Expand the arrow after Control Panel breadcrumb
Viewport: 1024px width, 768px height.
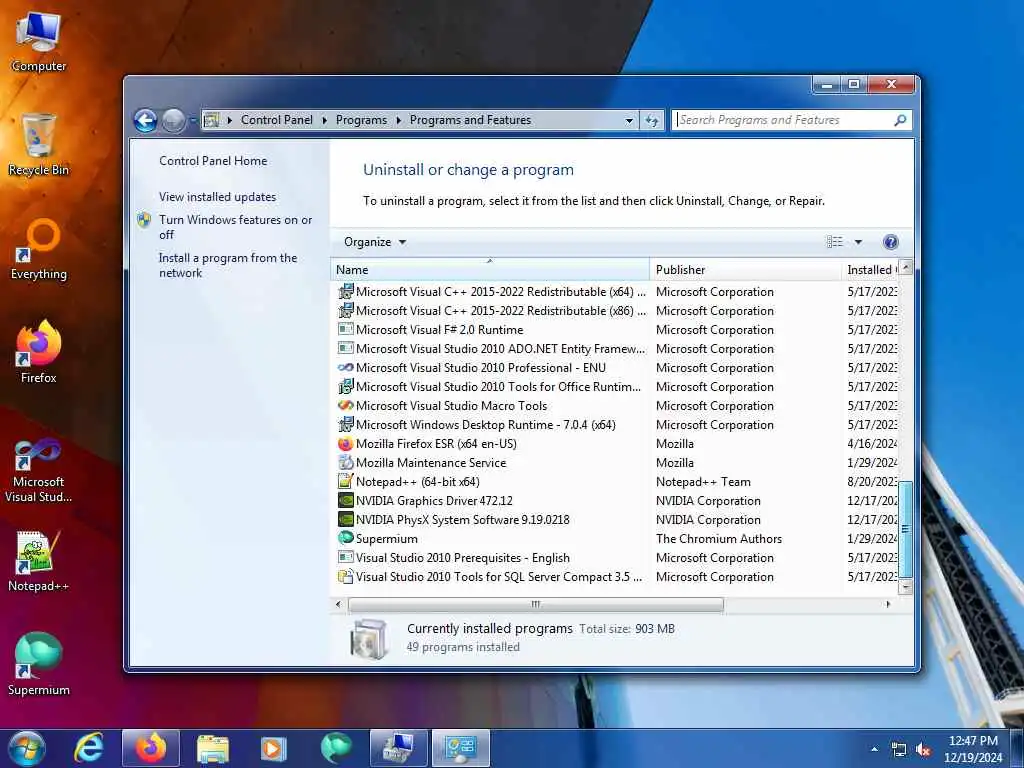point(324,120)
